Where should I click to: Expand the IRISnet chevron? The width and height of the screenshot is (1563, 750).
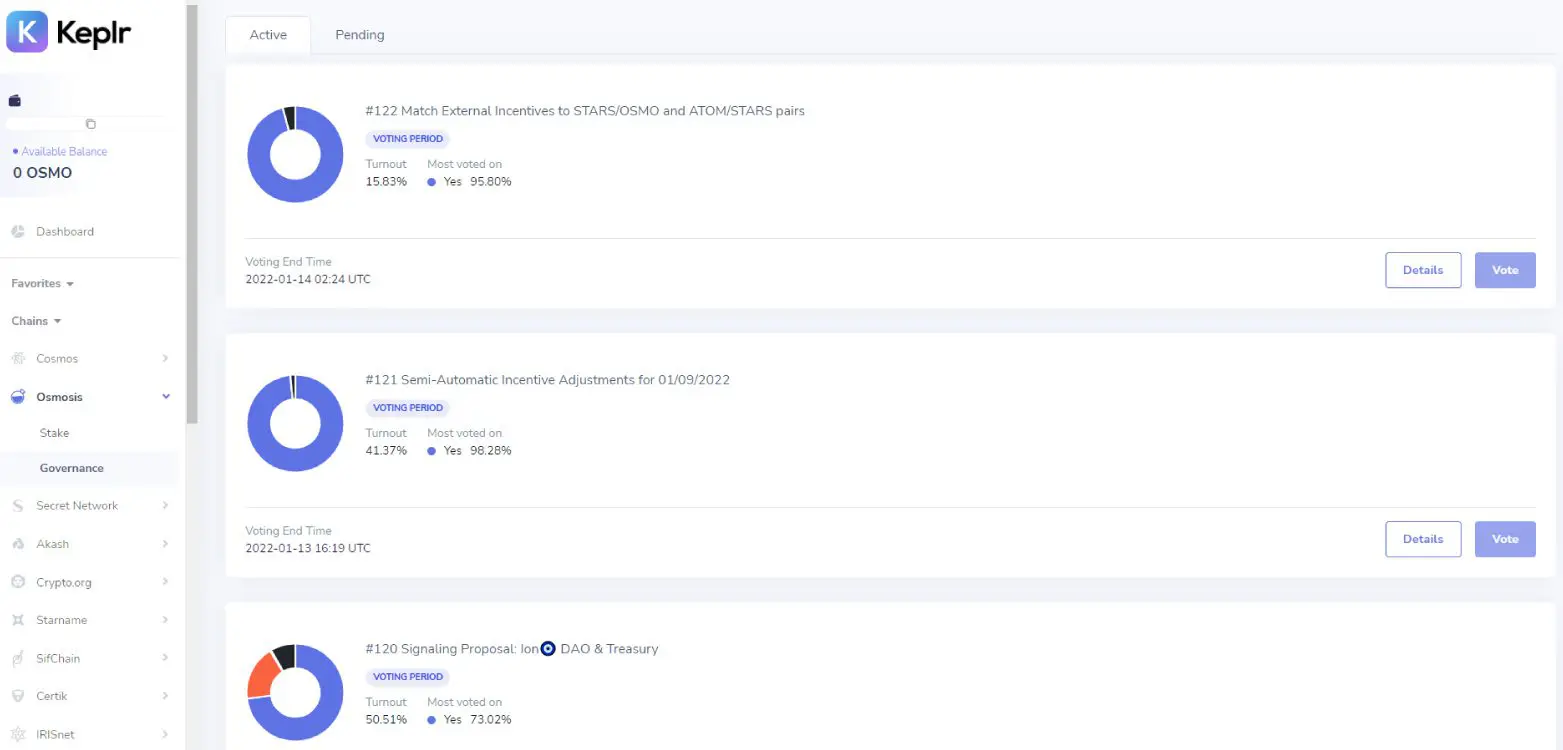pos(165,734)
